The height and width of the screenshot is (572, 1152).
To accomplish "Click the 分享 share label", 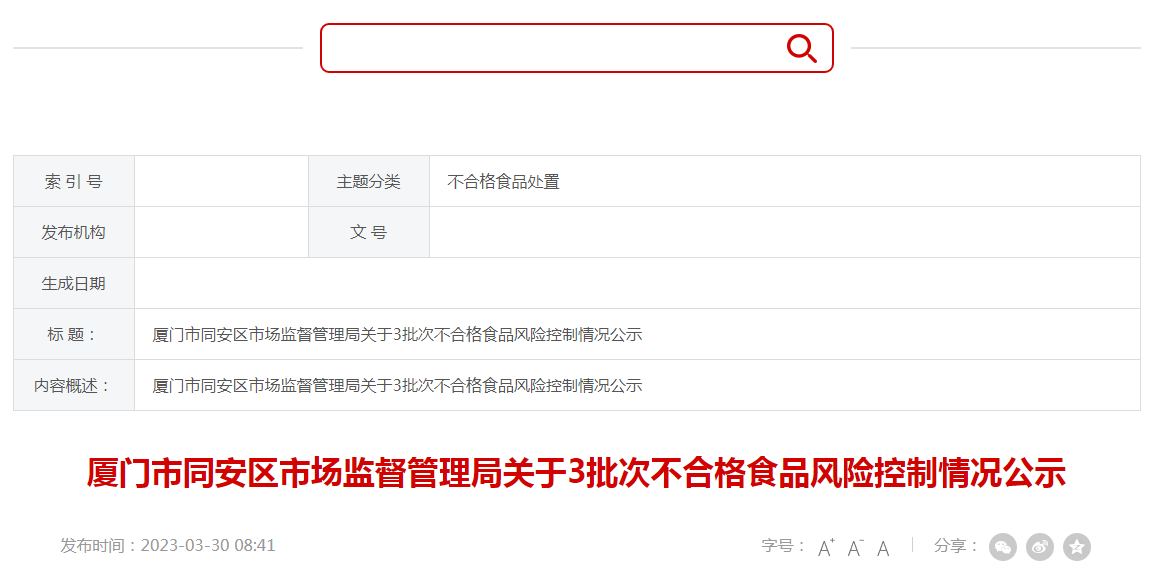I will pos(957,546).
